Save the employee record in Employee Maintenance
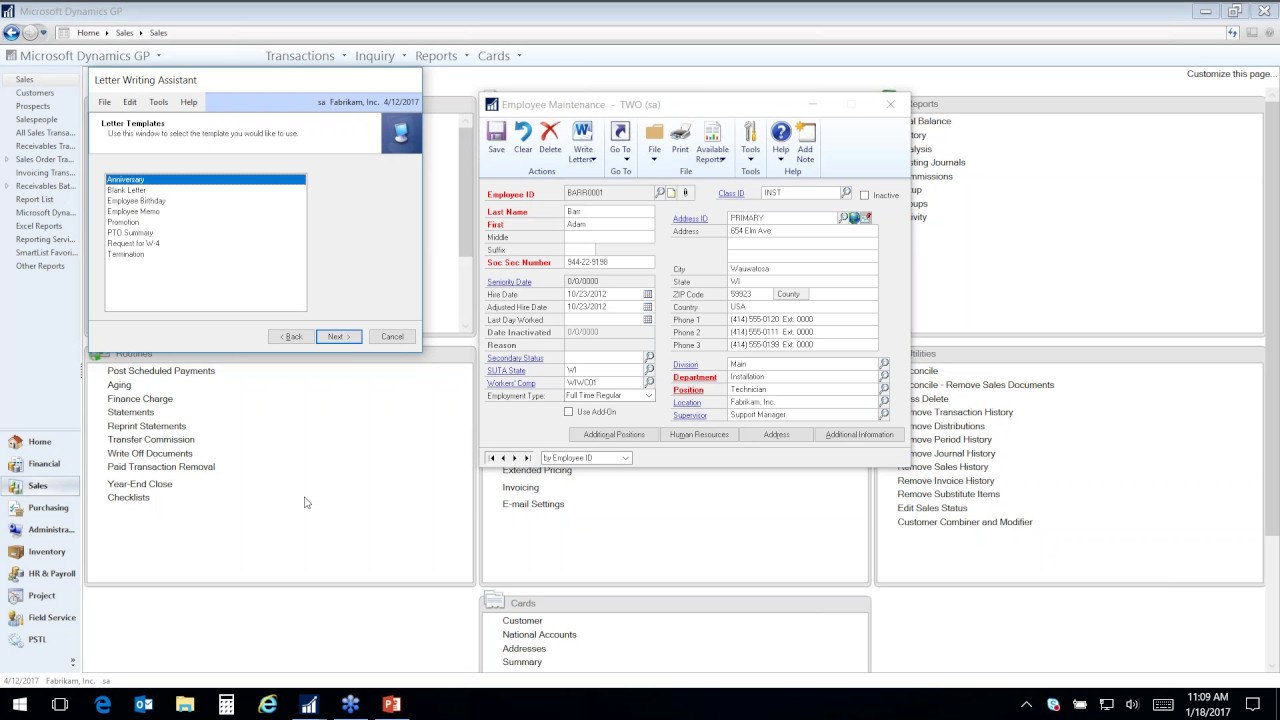This screenshot has width=1280, height=720. click(496, 137)
